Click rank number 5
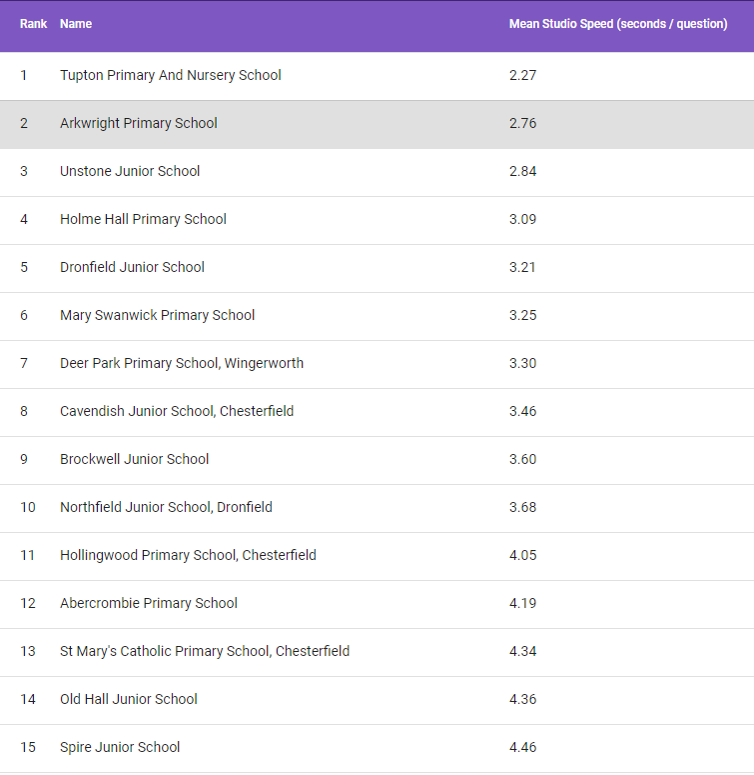Image resolution: width=754 pixels, height=775 pixels. coord(24,267)
